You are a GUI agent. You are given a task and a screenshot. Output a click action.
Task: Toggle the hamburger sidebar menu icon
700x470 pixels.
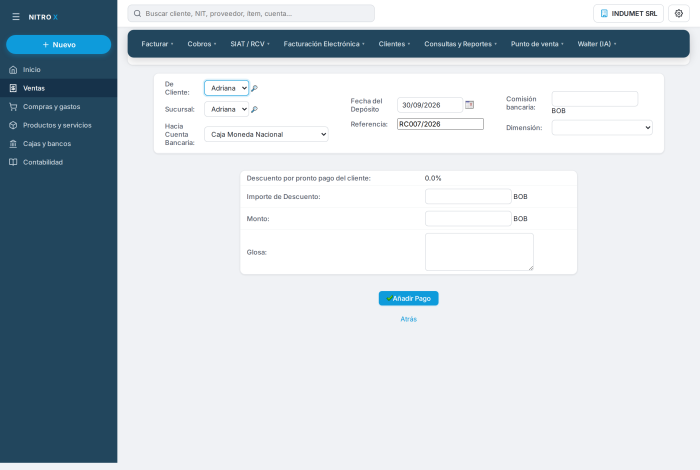click(16, 17)
